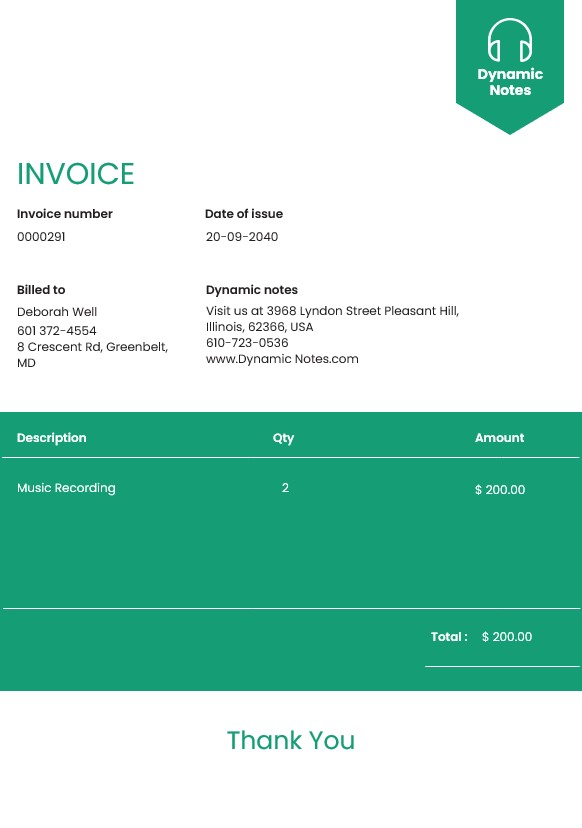Viewport: 582px width, 828px height.
Task: Click the Amount column header
Action: click(x=500, y=438)
